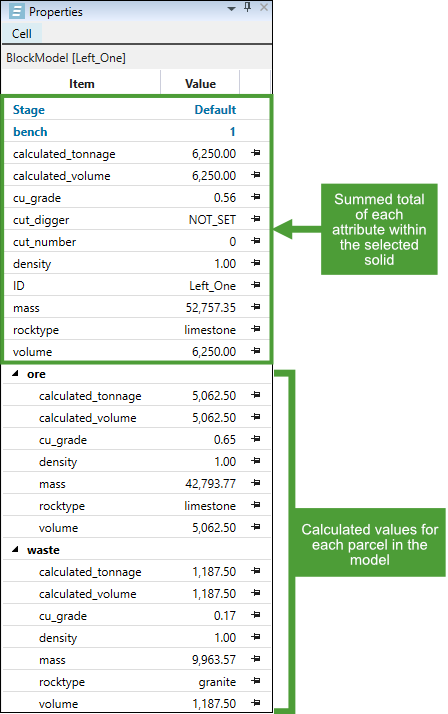Open the Properties panel options dropdown arrow
This screenshot has height=714, width=448.
coord(232,9)
